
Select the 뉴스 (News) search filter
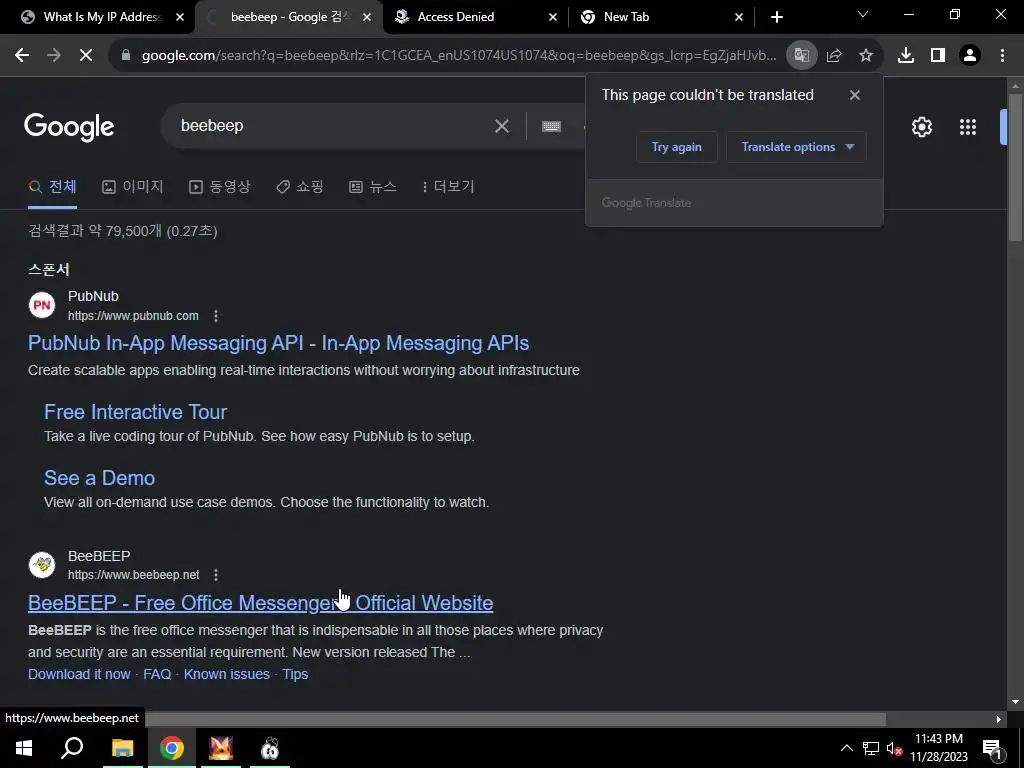coord(373,187)
